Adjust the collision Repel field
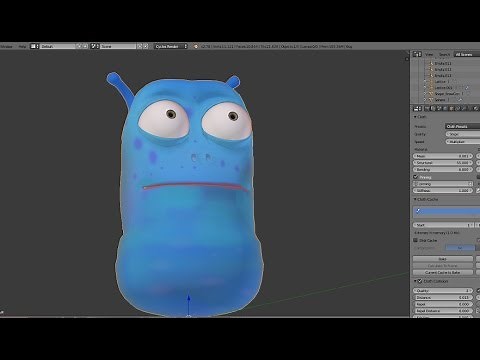The width and height of the screenshot is (480, 360). click(x=443, y=304)
